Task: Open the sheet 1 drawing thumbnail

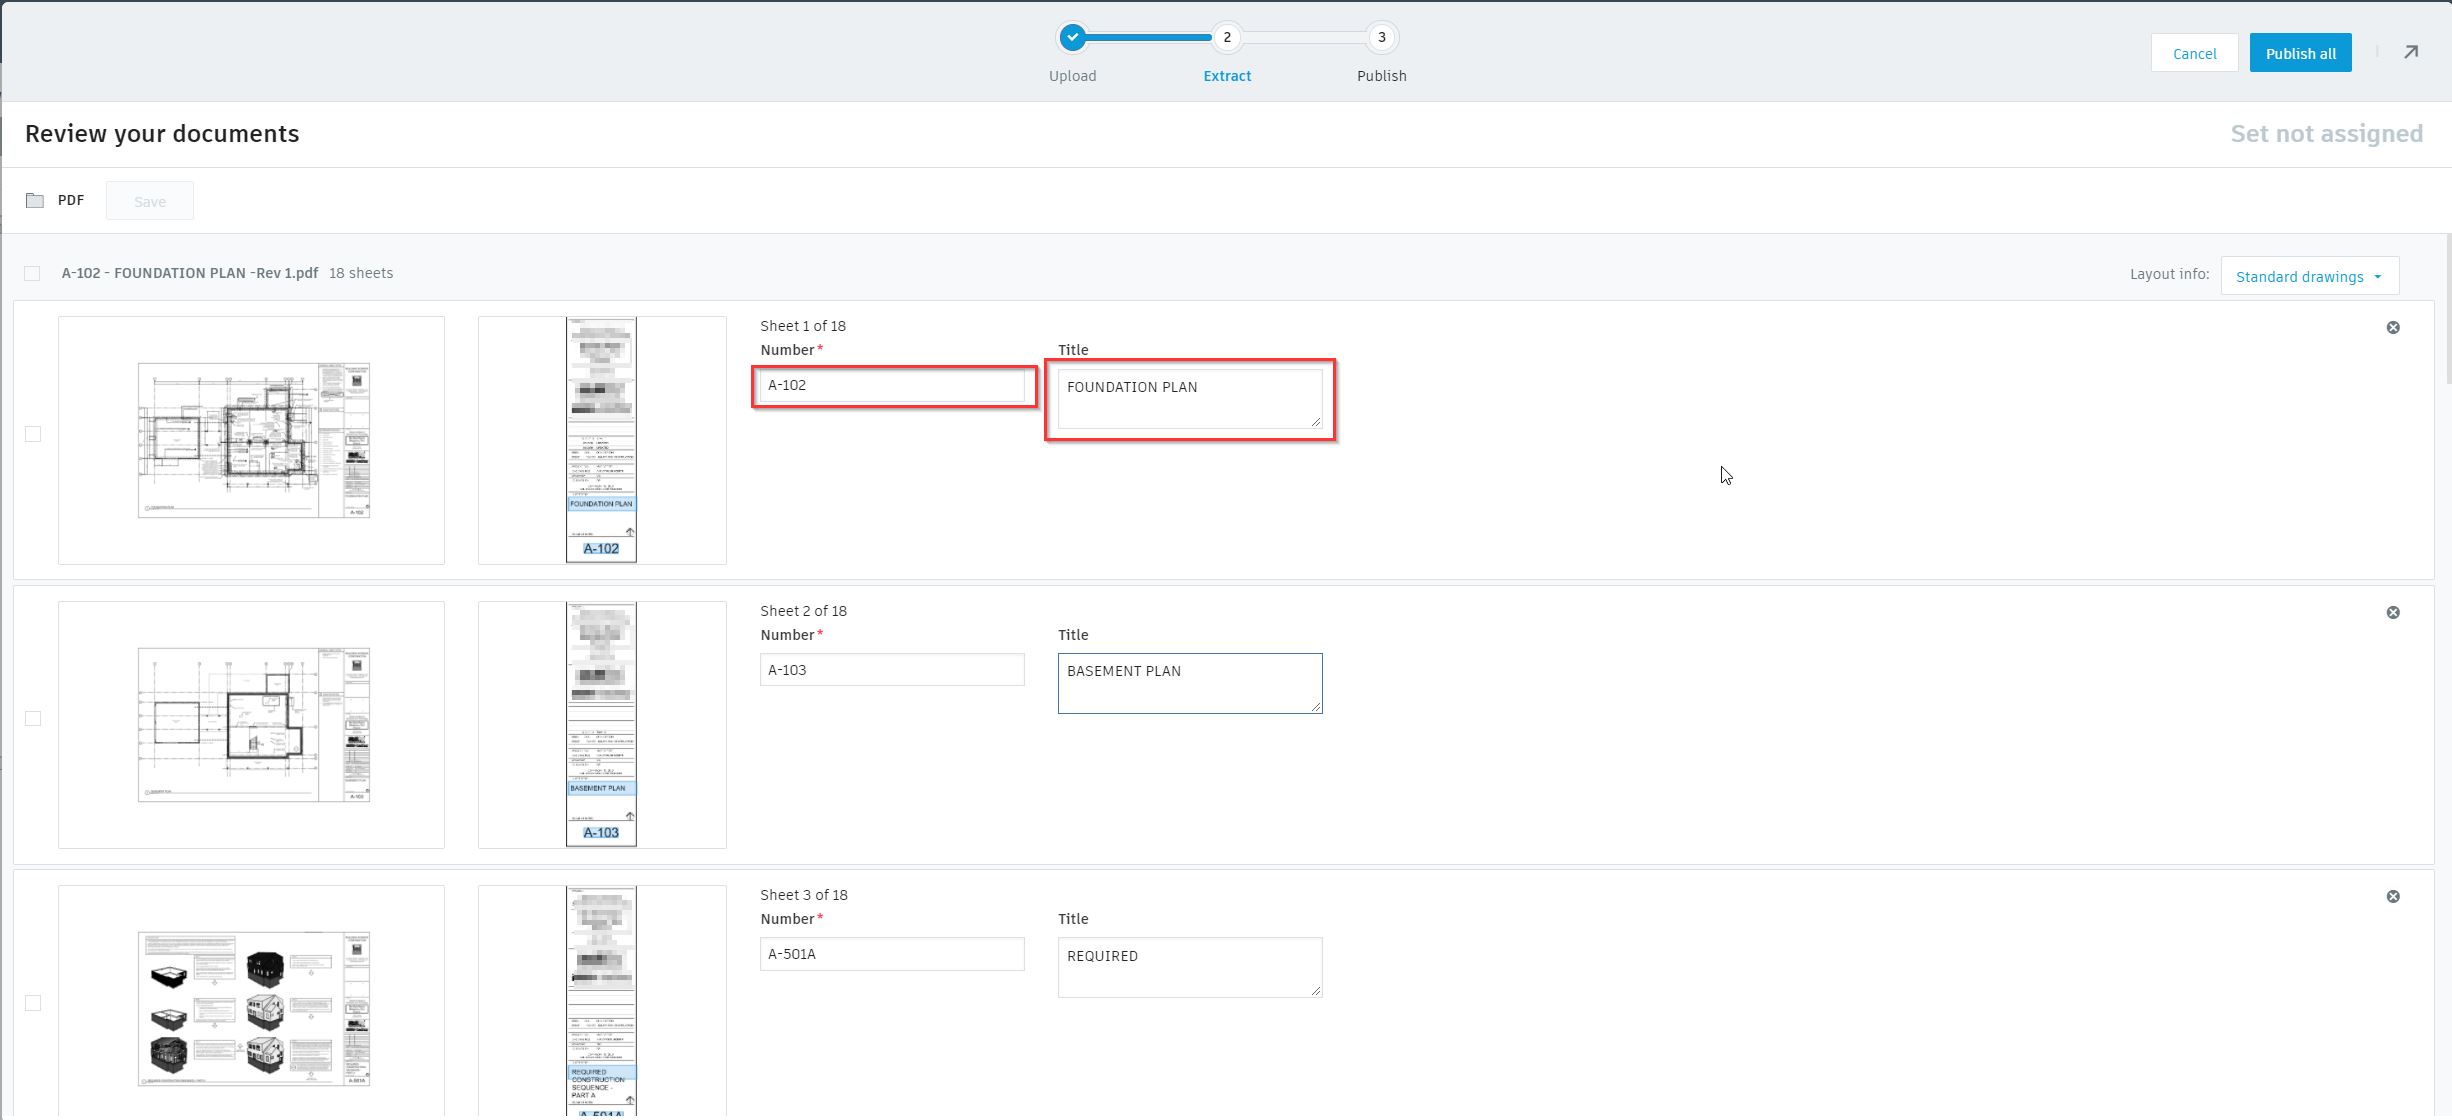Action: coord(252,441)
